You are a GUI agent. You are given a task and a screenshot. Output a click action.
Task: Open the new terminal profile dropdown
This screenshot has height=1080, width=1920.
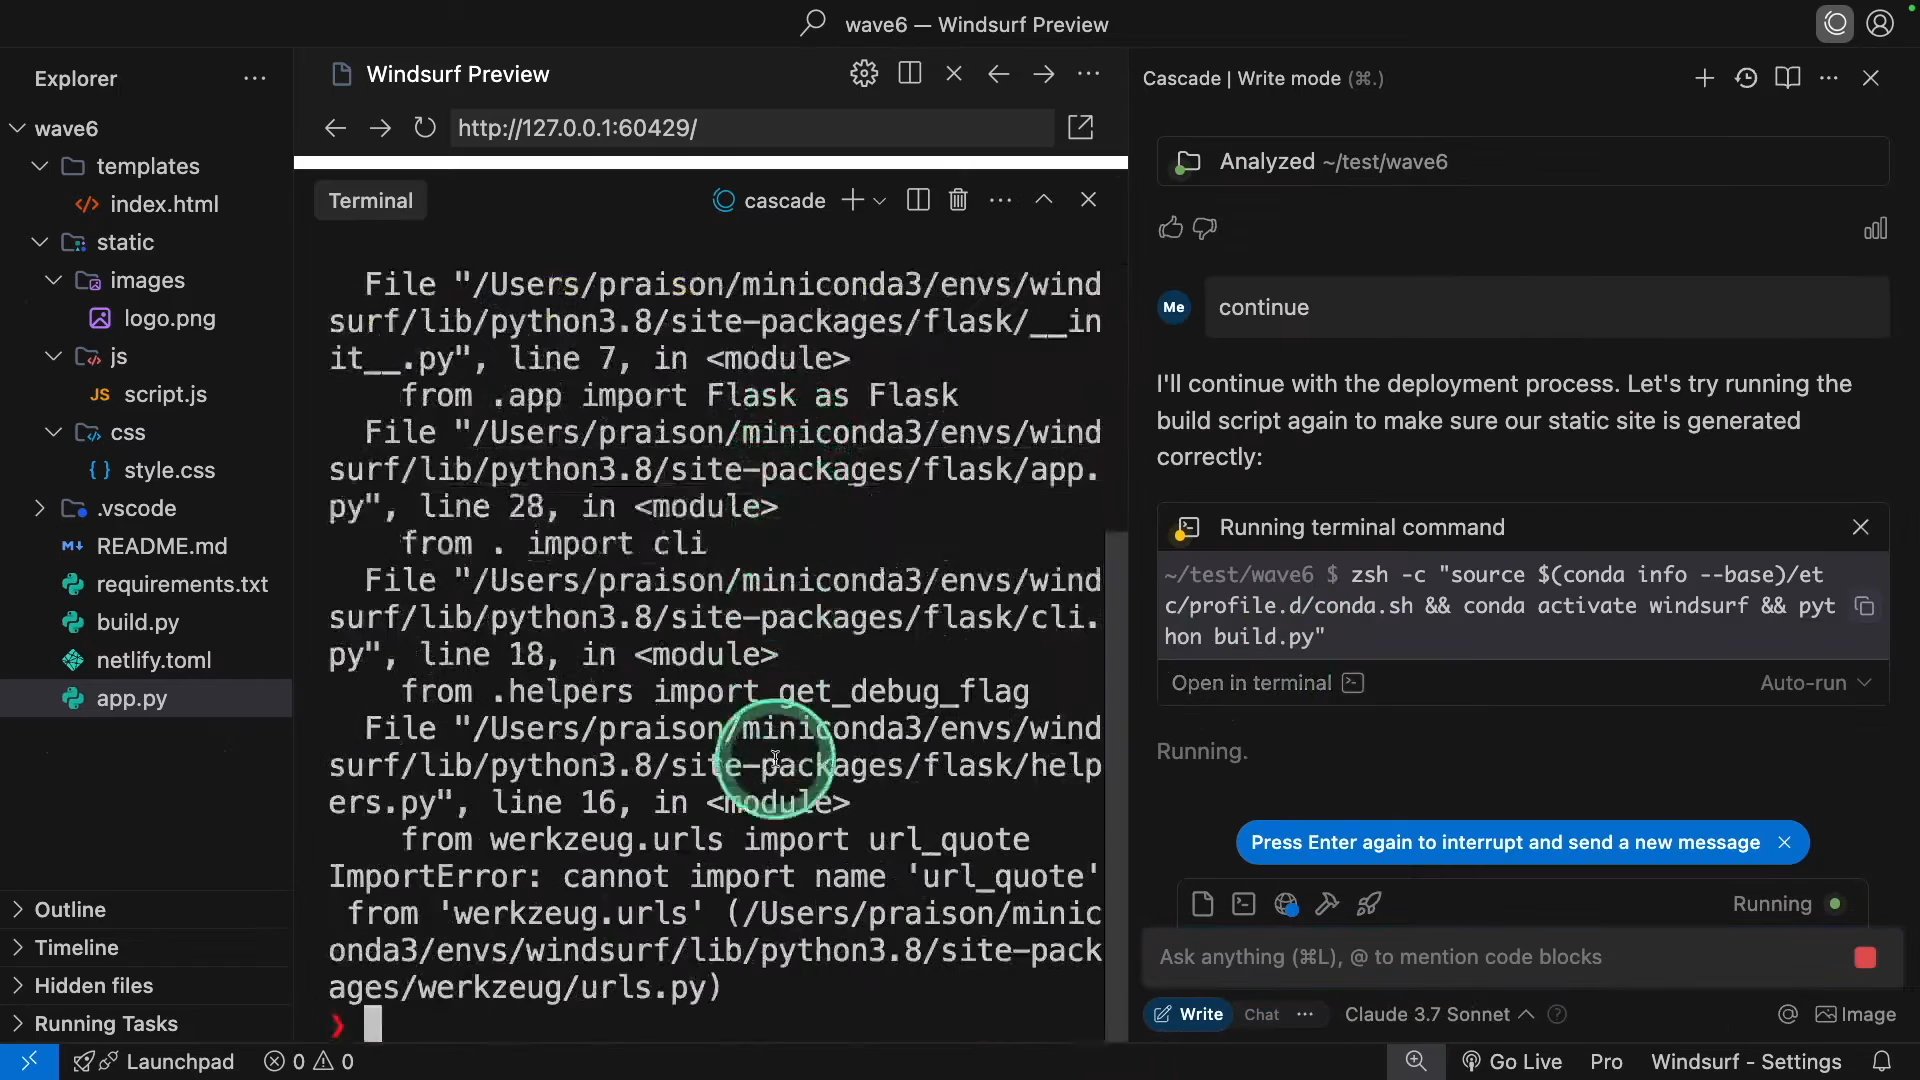pos(880,201)
